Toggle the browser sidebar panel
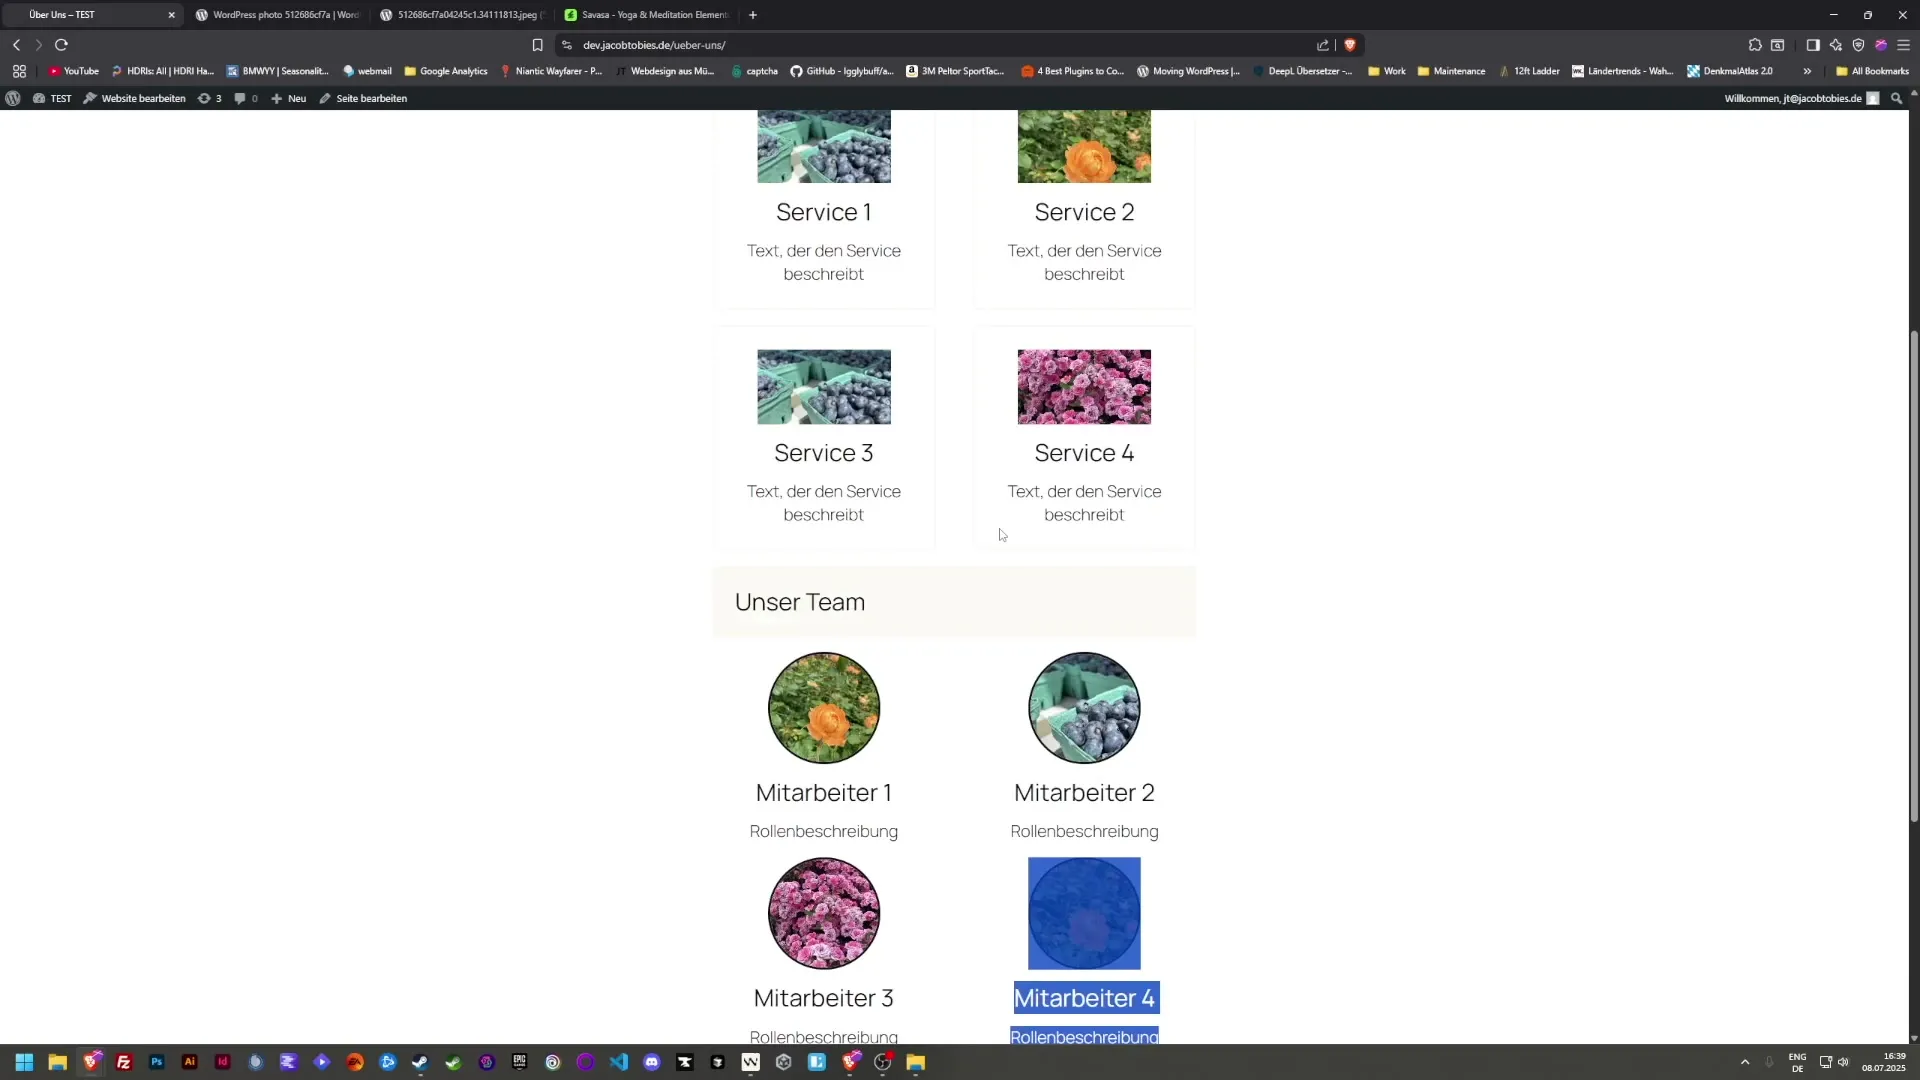The height and width of the screenshot is (1080, 1920). point(1813,45)
